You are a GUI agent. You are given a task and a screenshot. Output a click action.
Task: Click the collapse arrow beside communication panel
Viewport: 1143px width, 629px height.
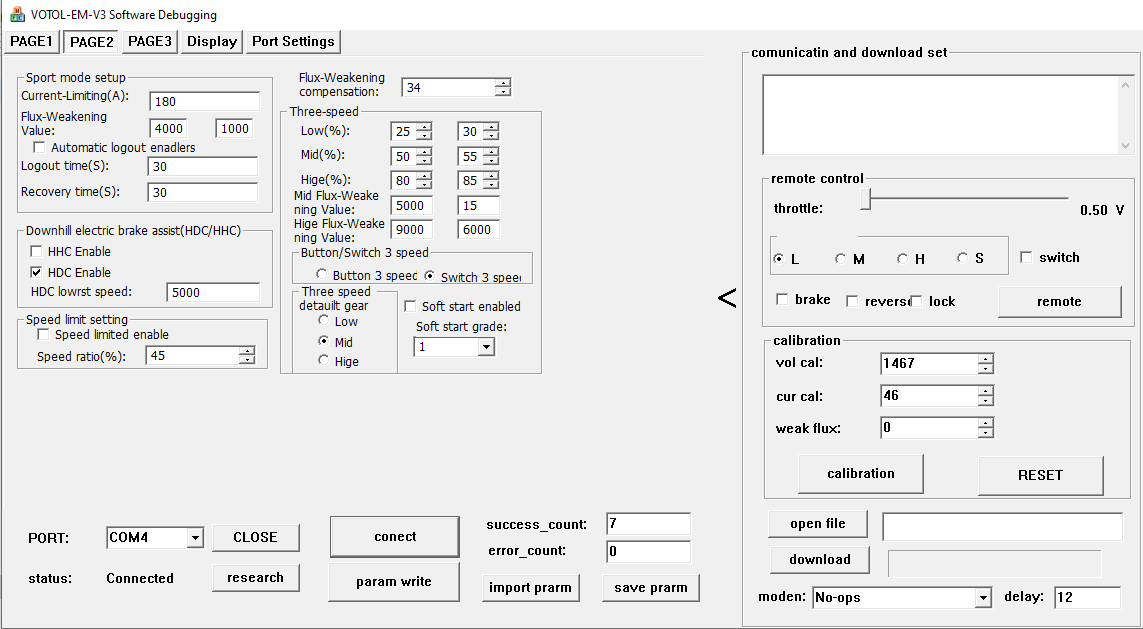(727, 298)
